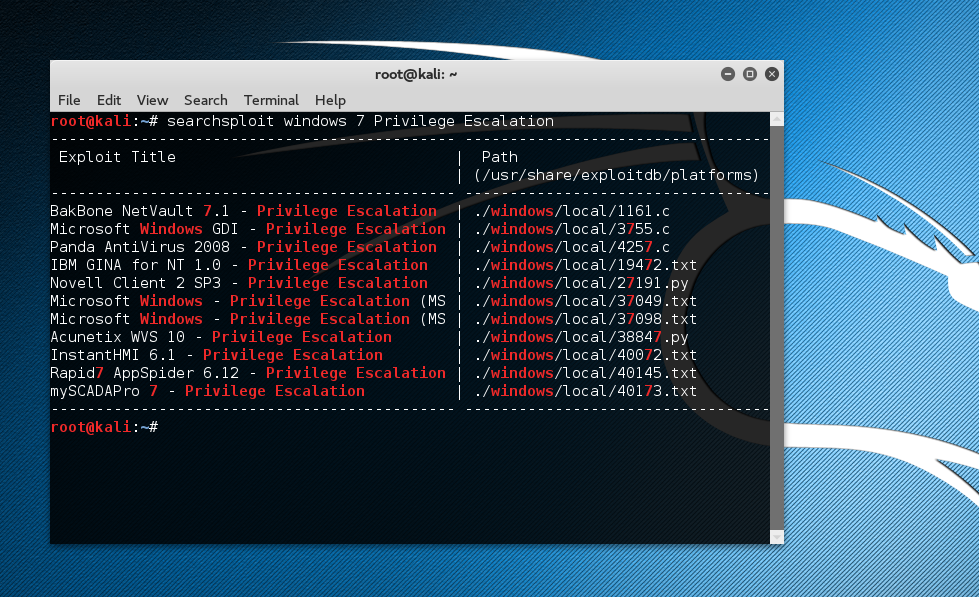Open the View menu
Viewport: 979px width, 597px height.
pos(152,100)
